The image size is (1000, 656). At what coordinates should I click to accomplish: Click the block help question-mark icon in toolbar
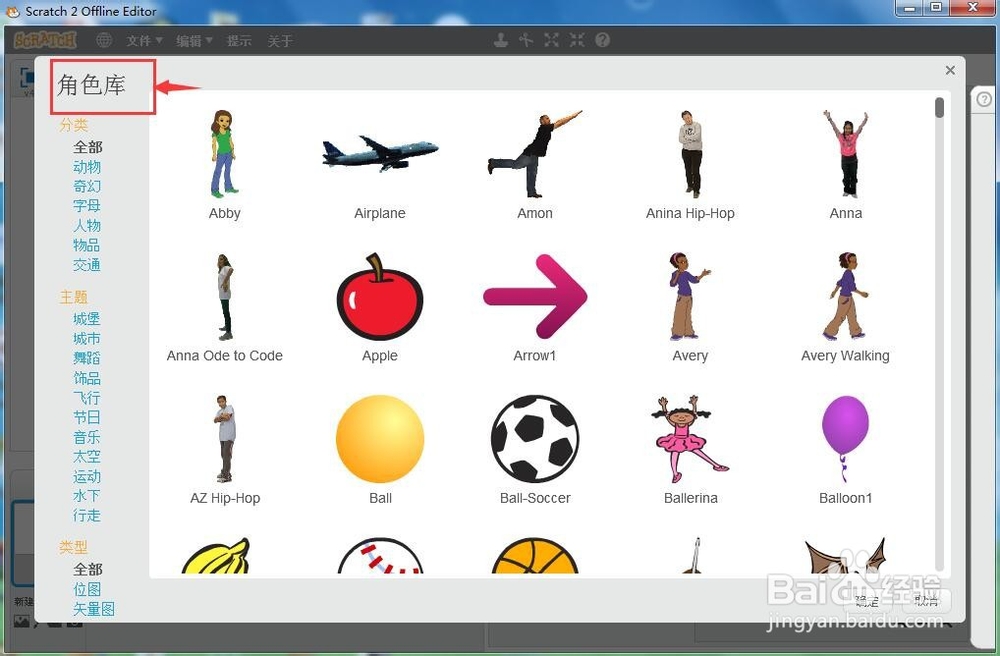(602, 40)
